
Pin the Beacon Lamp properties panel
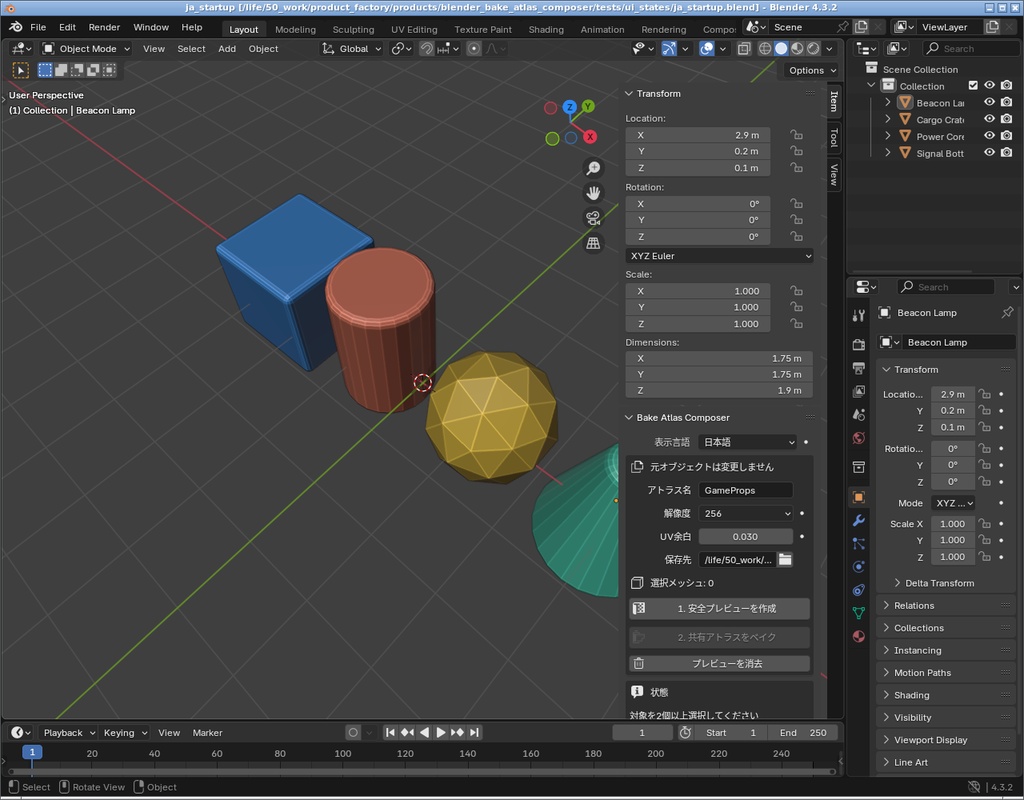[x=1007, y=313]
